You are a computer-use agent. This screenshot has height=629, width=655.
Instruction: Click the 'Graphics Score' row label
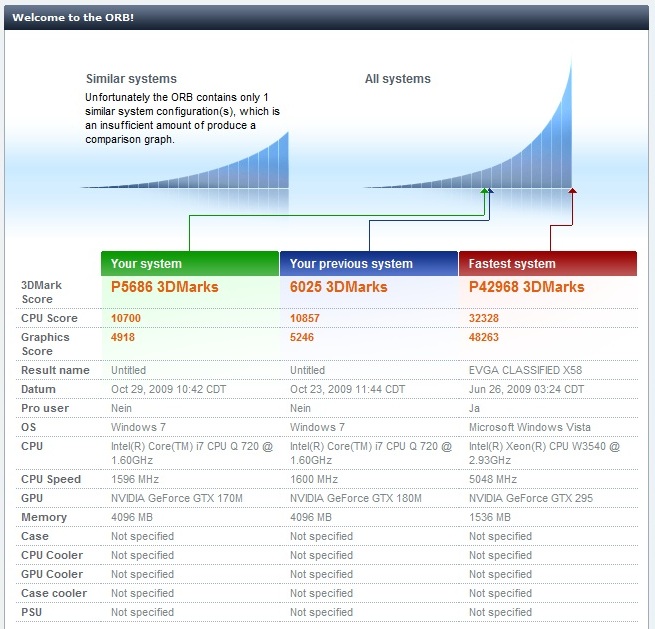pos(45,344)
